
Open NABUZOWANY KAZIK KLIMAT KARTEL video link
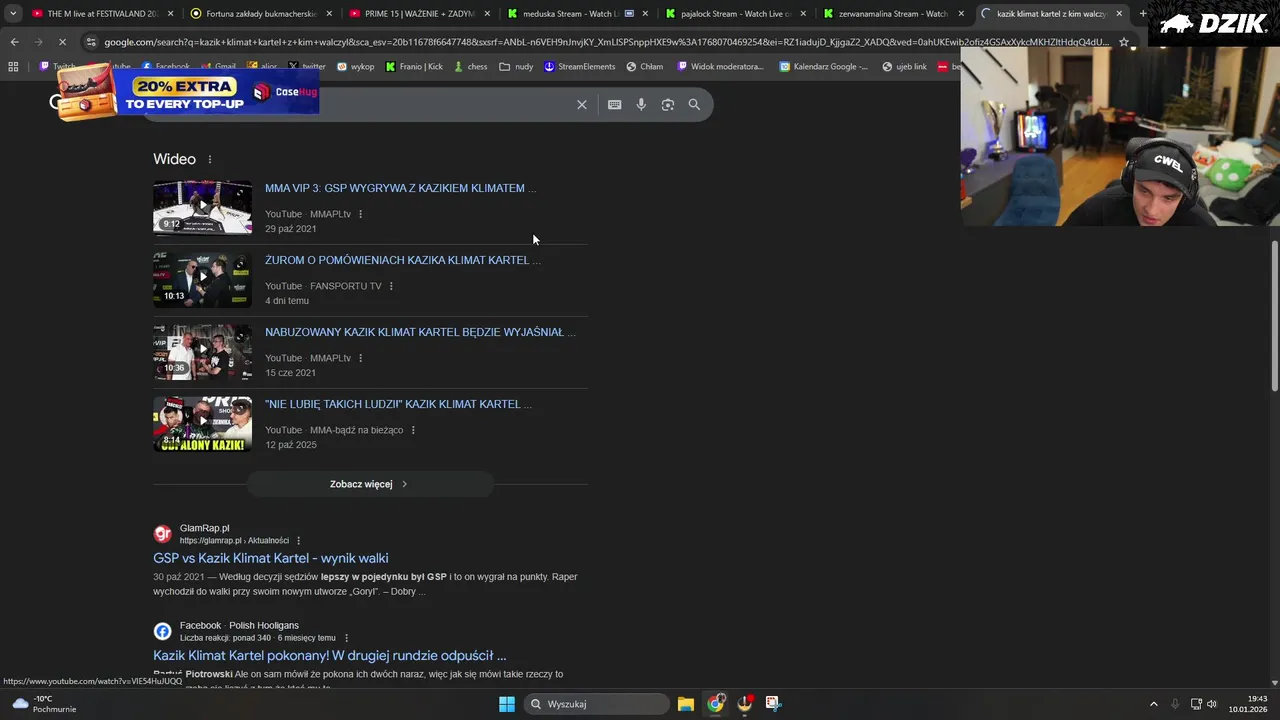(420, 332)
